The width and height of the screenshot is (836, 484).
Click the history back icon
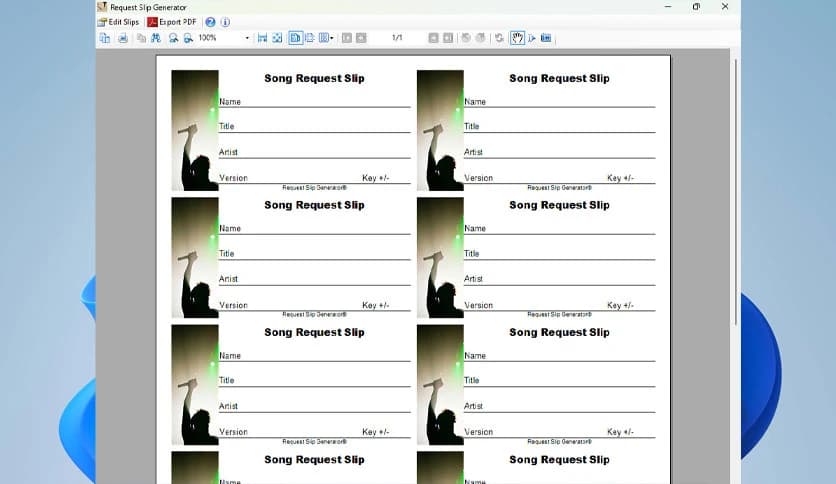[466, 38]
